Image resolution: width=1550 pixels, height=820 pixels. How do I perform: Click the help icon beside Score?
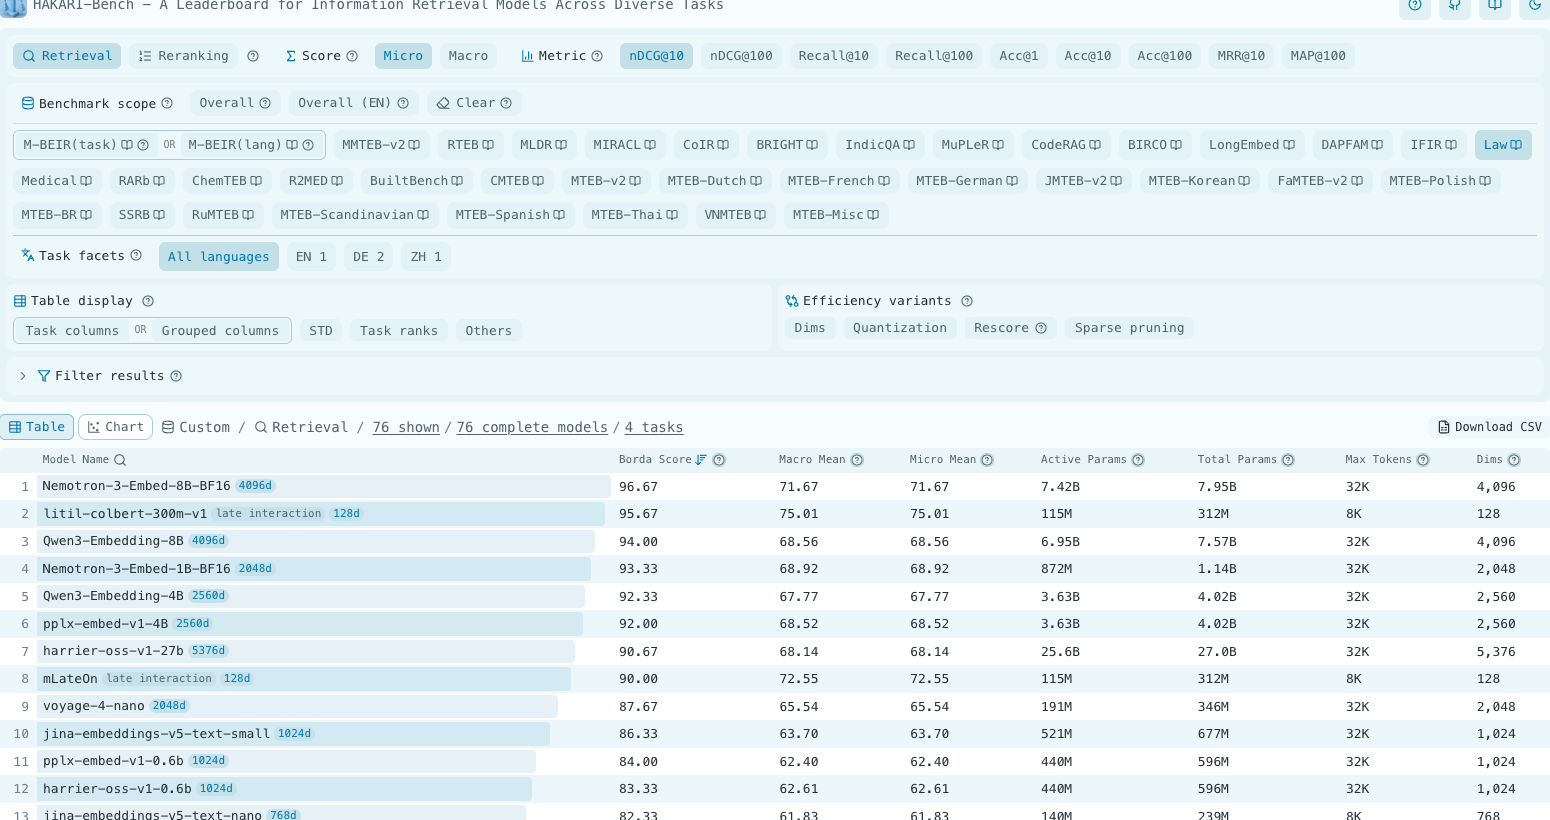[x=352, y=56]
